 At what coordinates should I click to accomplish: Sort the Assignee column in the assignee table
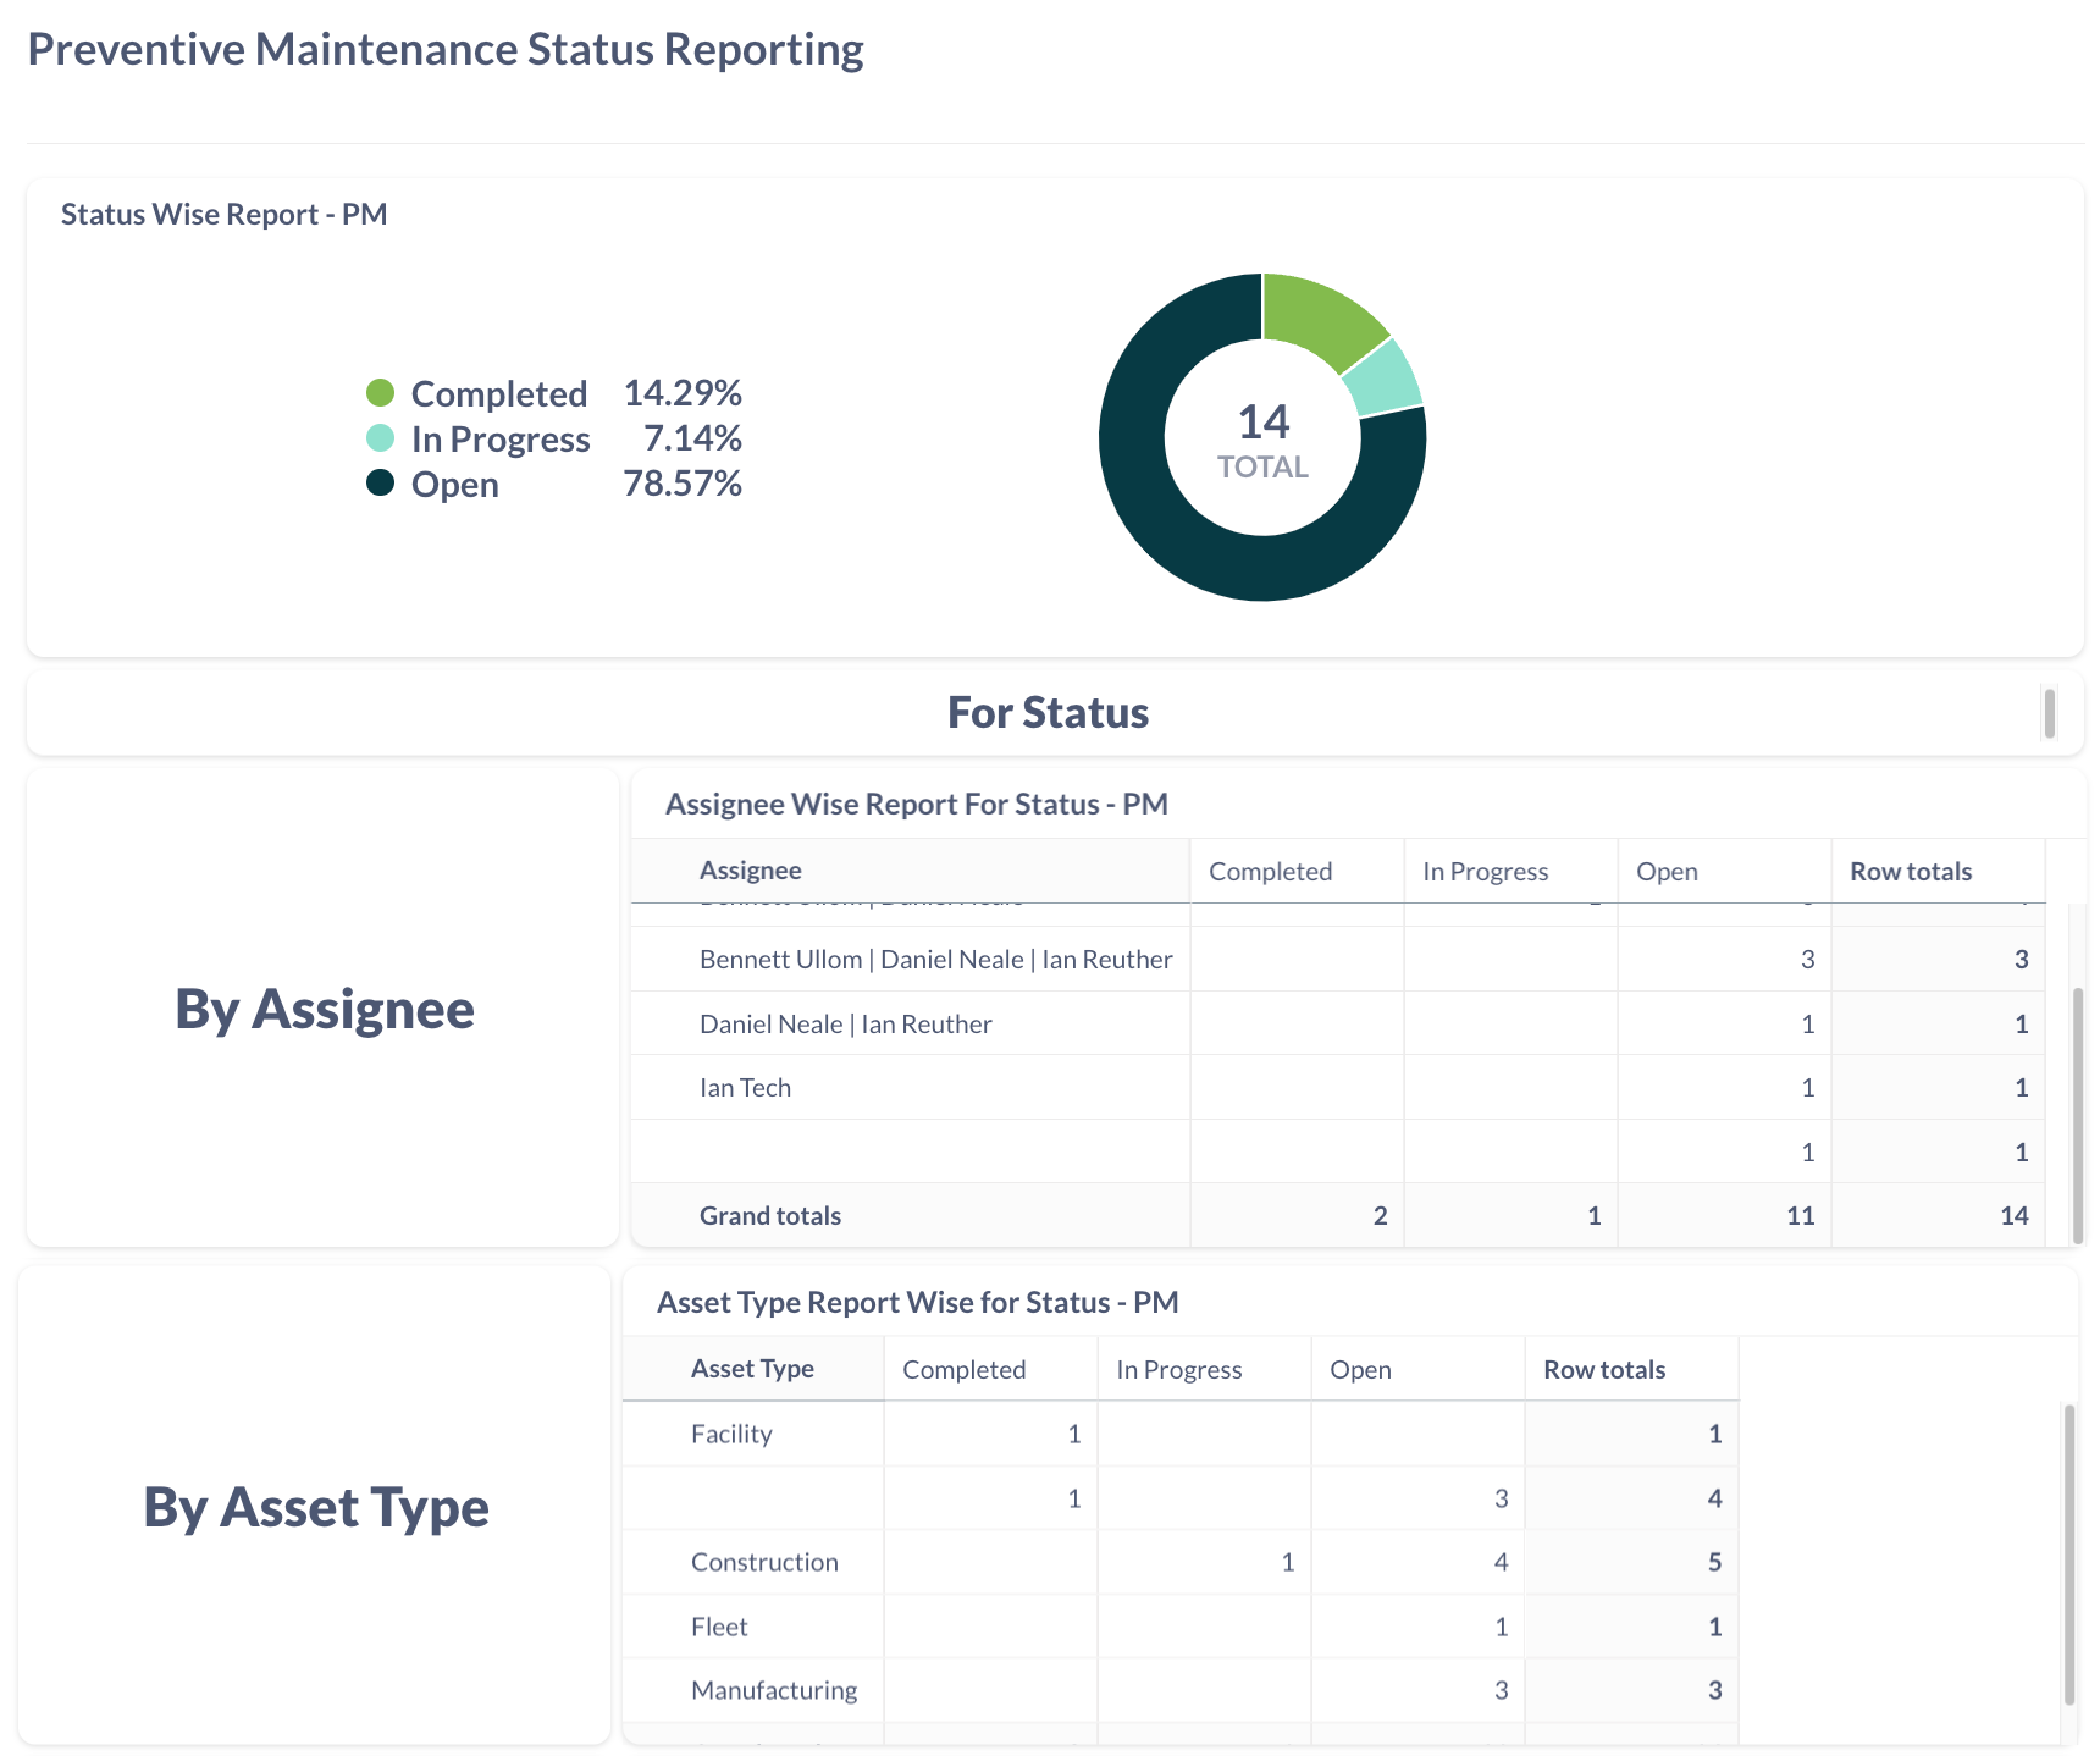coord(750,871)
